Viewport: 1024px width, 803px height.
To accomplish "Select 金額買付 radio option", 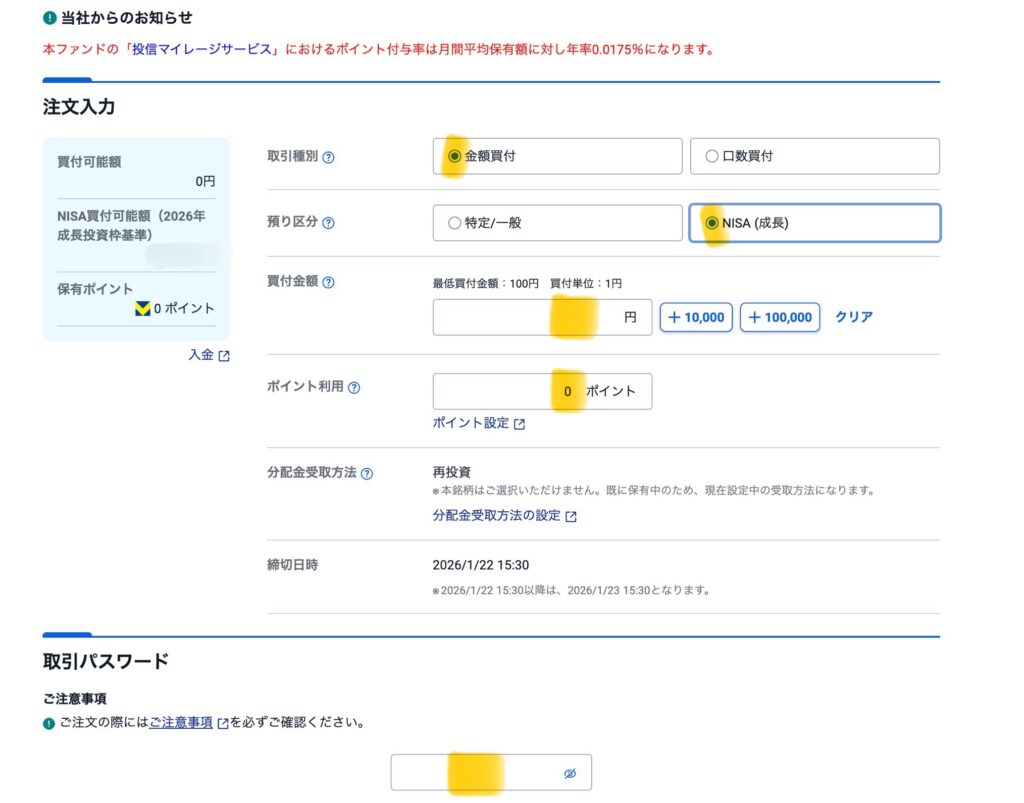I will point(455,156).
